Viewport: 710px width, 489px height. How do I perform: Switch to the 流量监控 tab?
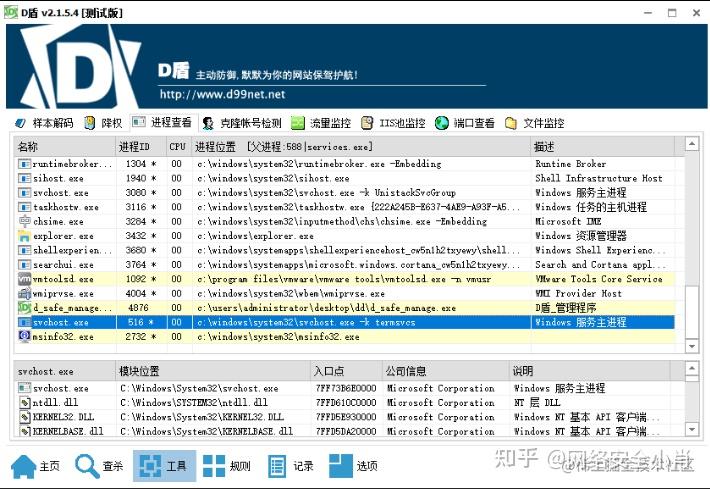[321, 123]
